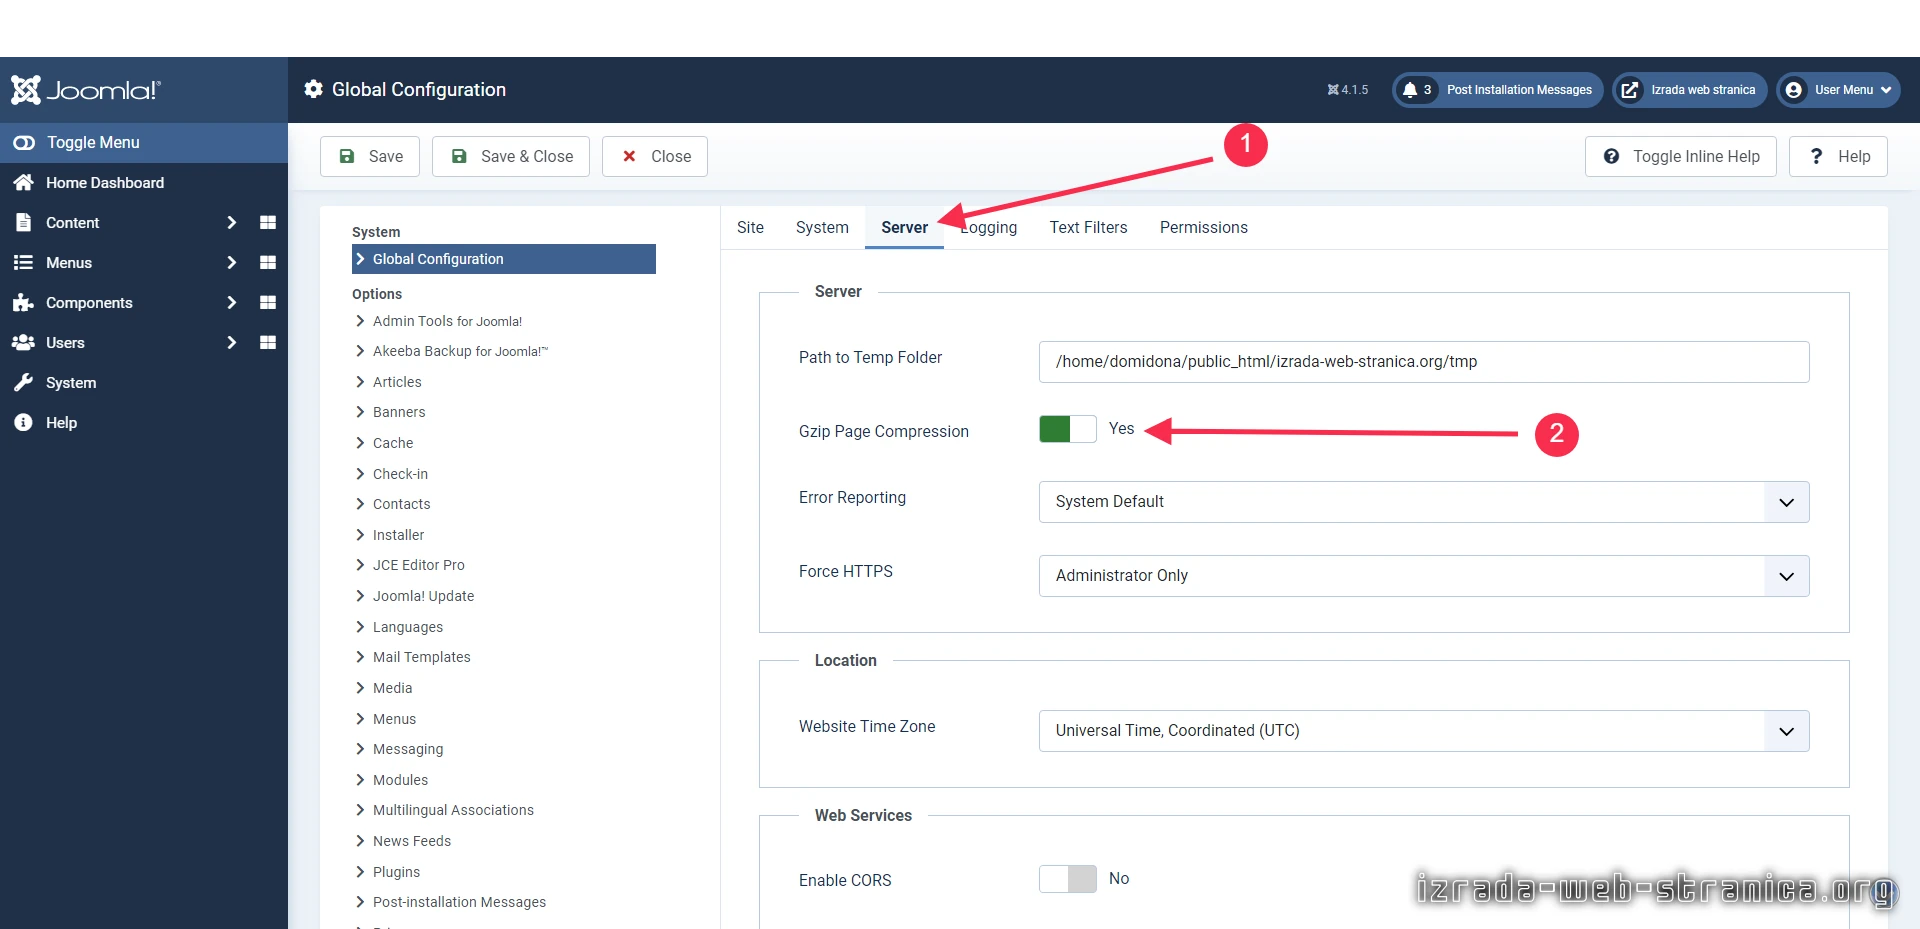Switch to the Site tab
This screenshot has width=1920, height=929.
tap(750, 228)
